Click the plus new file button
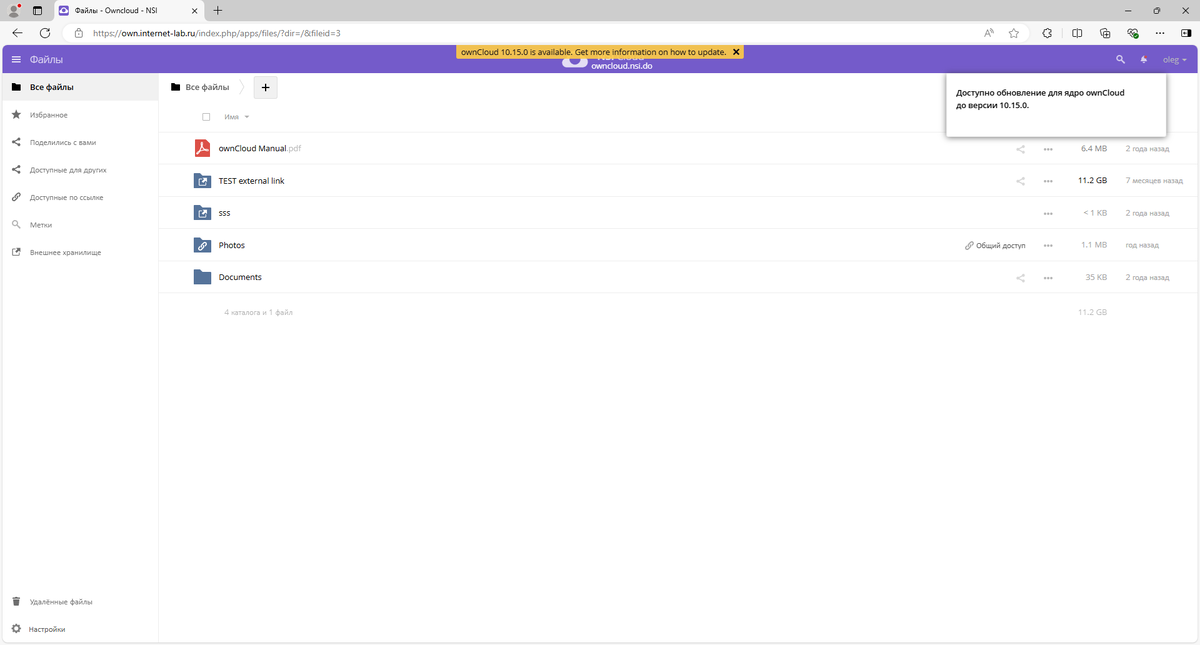Viewport: 1200px width, 645px height. [265, 87]
